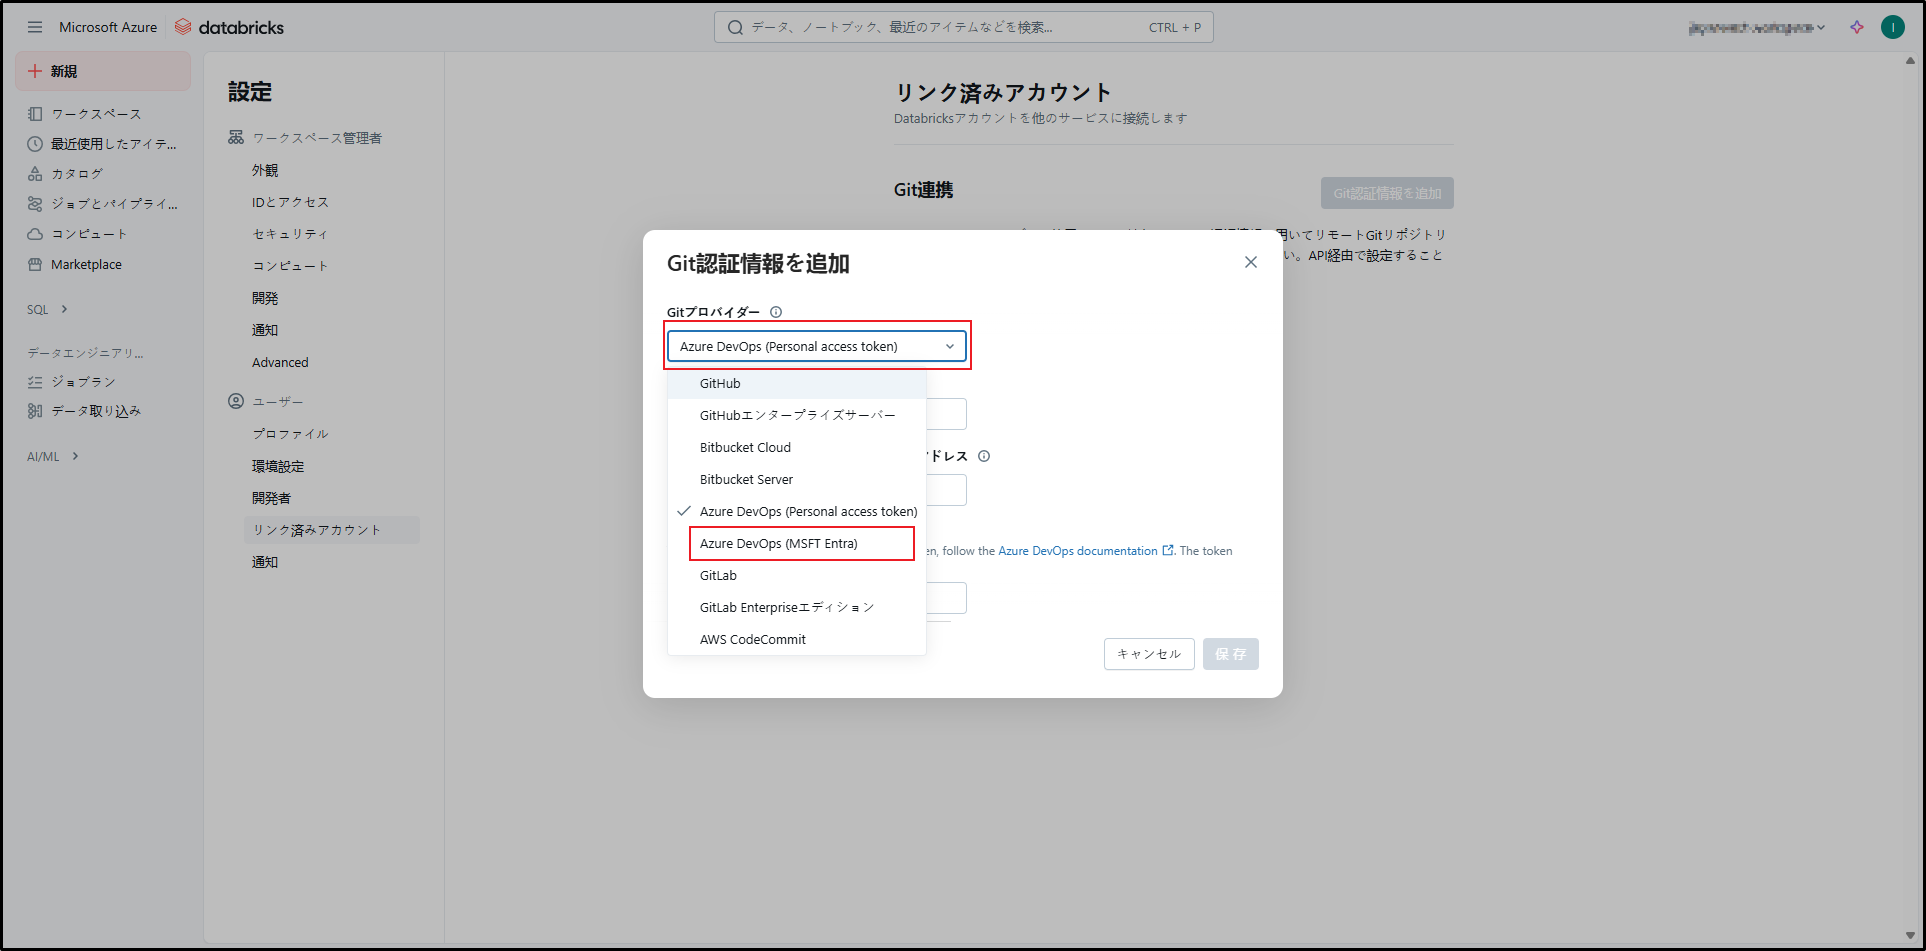Open プロファイル settings
1926x951 pixels.
[290, 434]
